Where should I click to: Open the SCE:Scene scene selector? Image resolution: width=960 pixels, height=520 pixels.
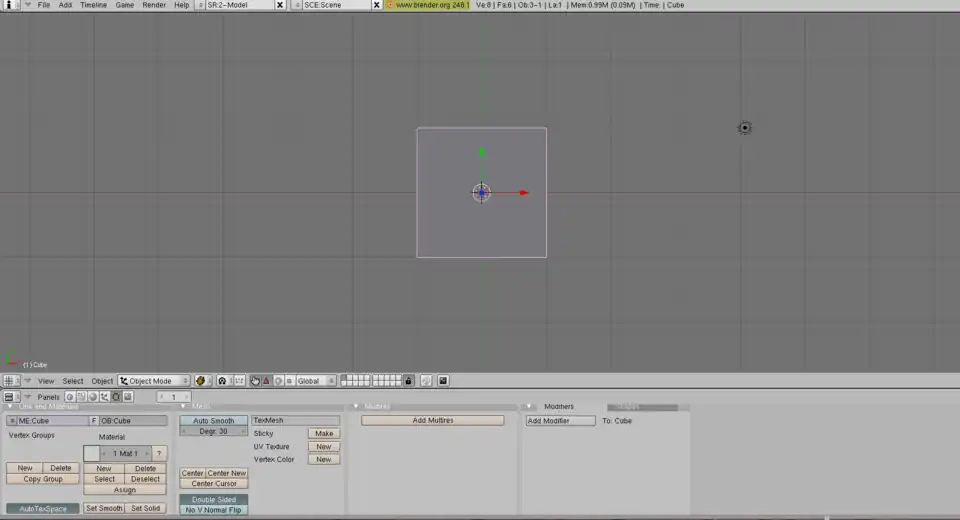tap(297, 5)
